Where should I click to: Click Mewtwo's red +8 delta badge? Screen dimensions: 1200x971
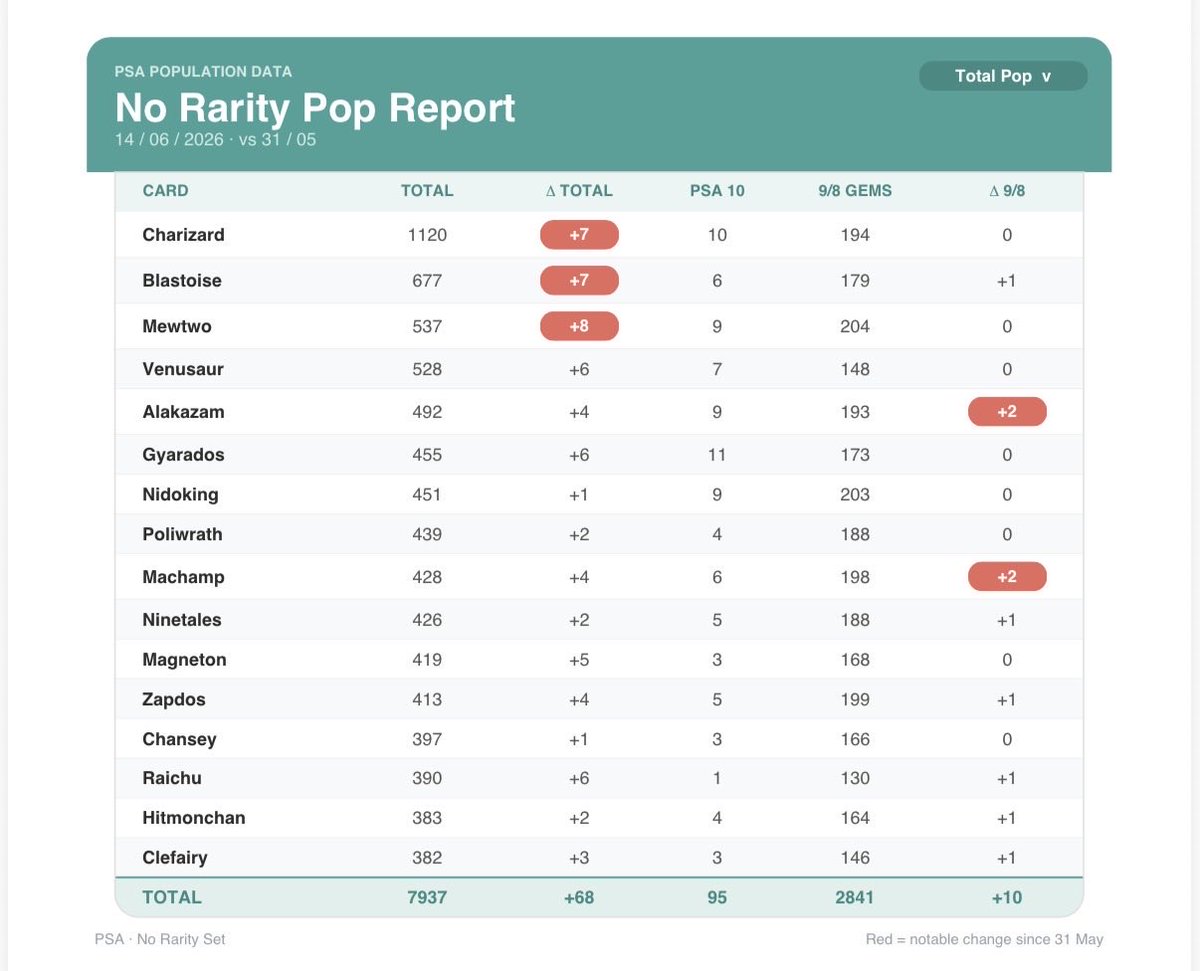click(579, 326)
